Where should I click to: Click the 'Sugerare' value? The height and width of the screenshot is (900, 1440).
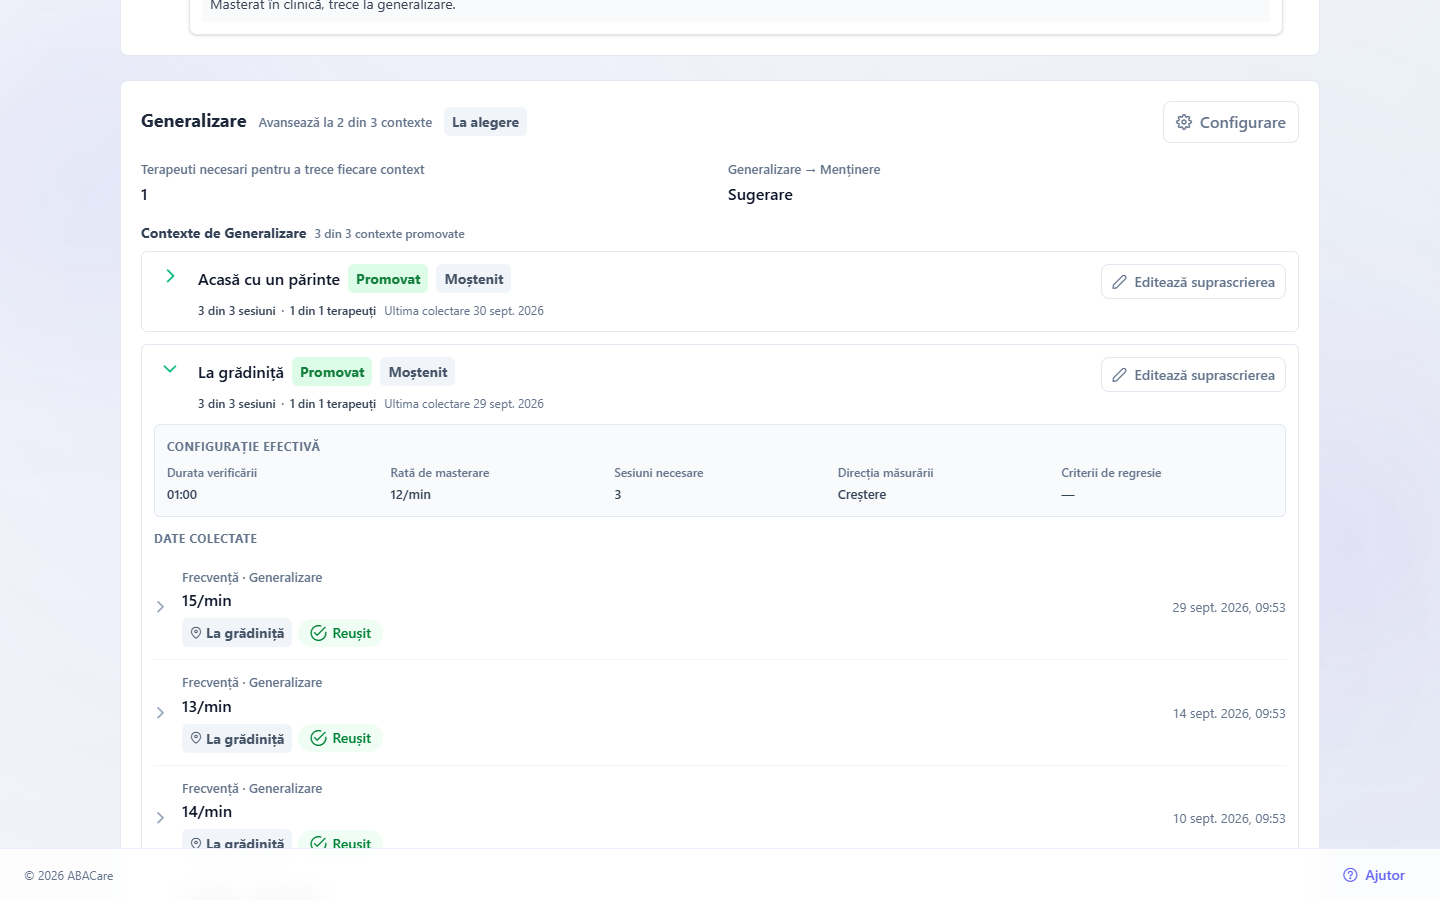click(760, 195)
